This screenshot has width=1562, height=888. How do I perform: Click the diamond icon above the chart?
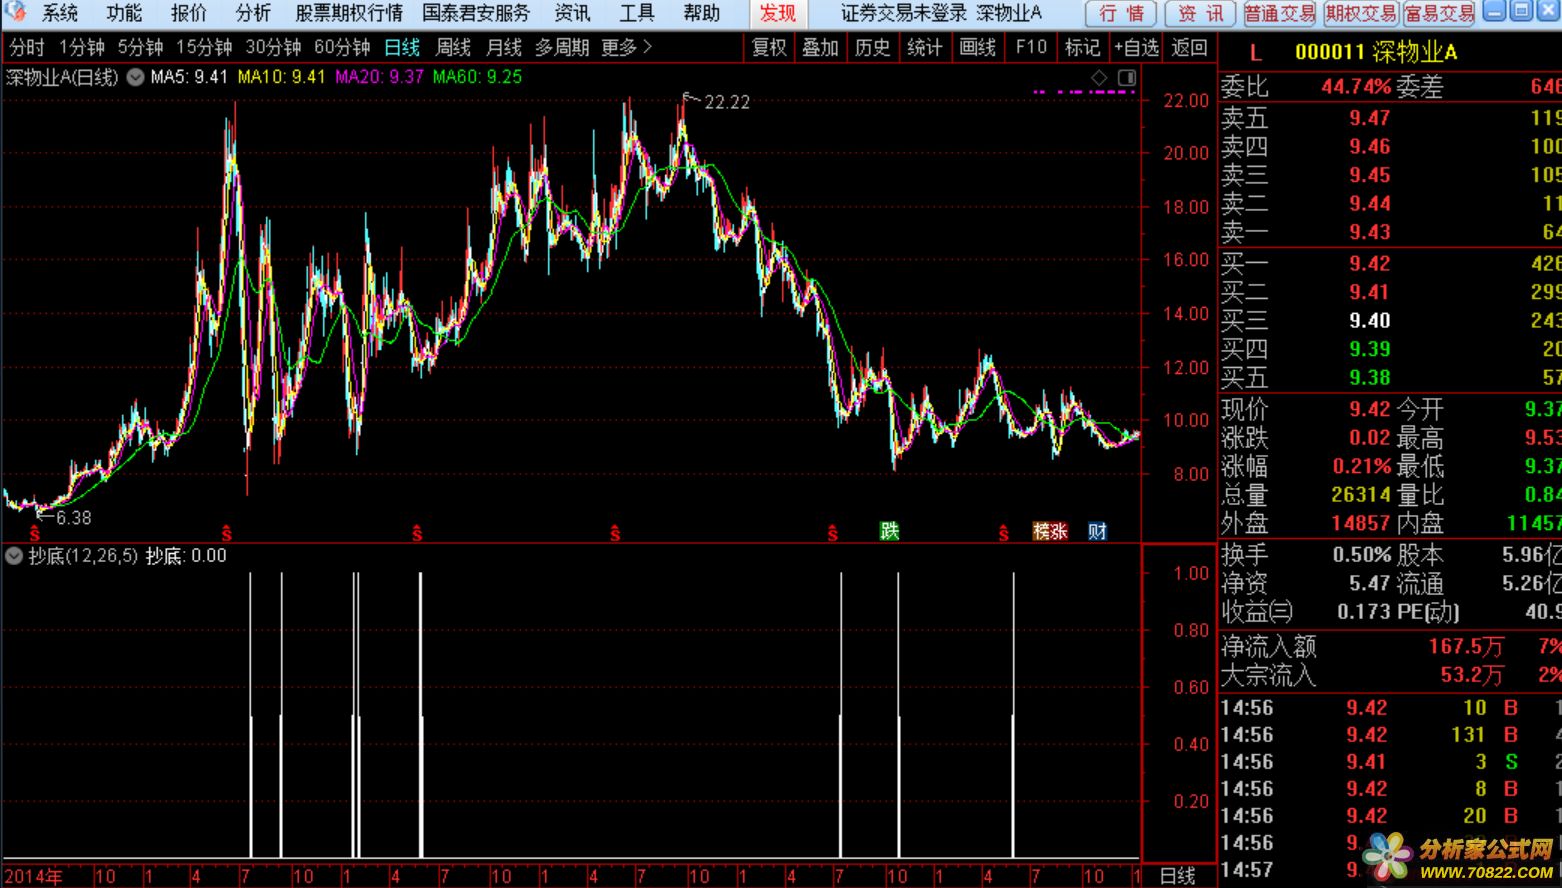[1099, 78]
